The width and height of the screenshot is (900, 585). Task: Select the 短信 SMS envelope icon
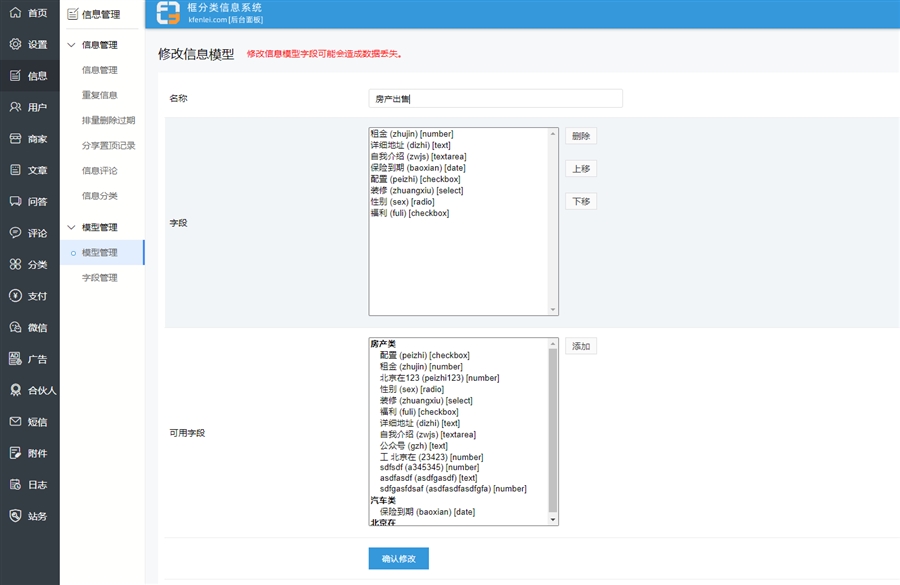pos(15,422)
